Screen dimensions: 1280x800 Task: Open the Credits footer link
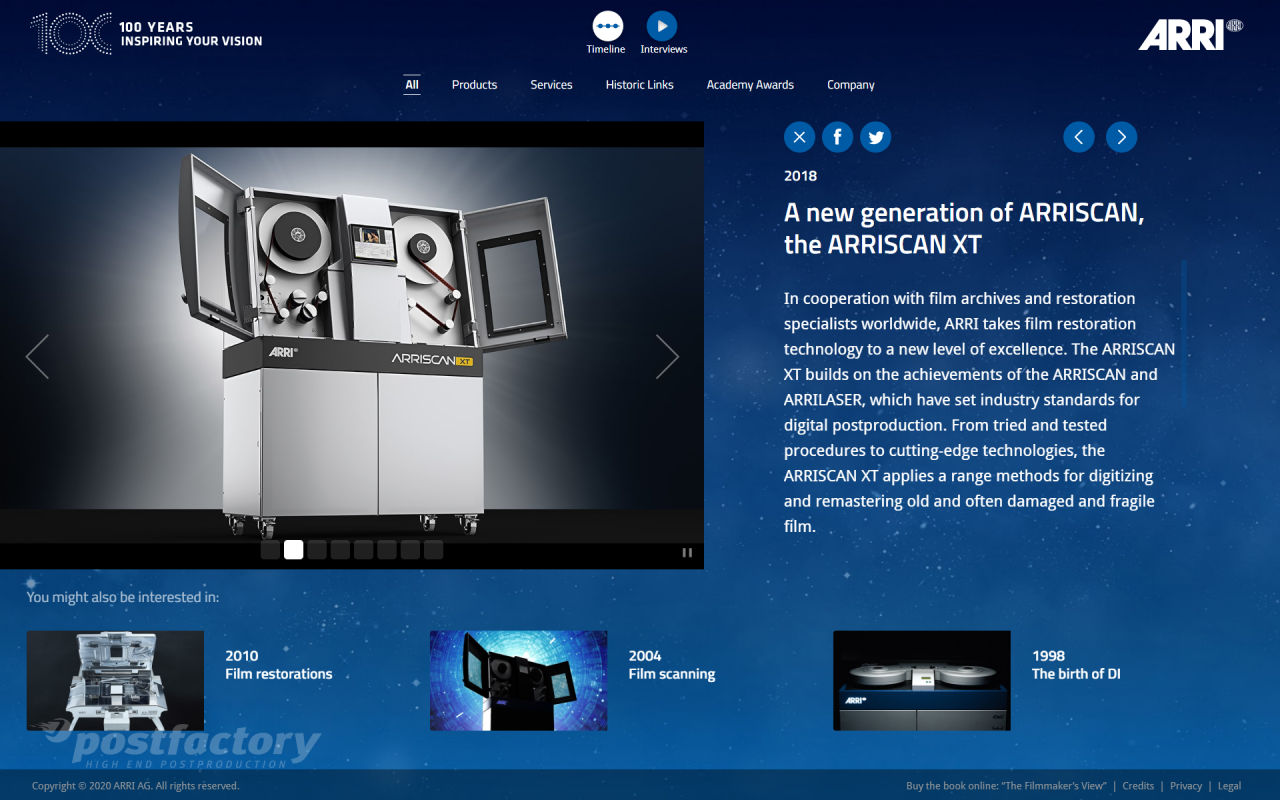point(1138,786)
